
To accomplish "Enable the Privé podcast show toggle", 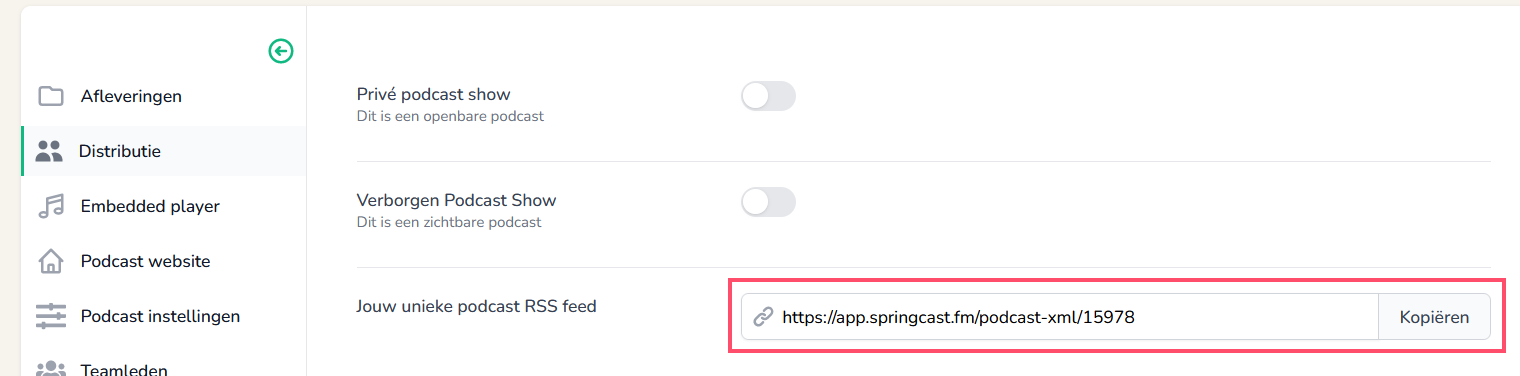I will tap(768, 96).
